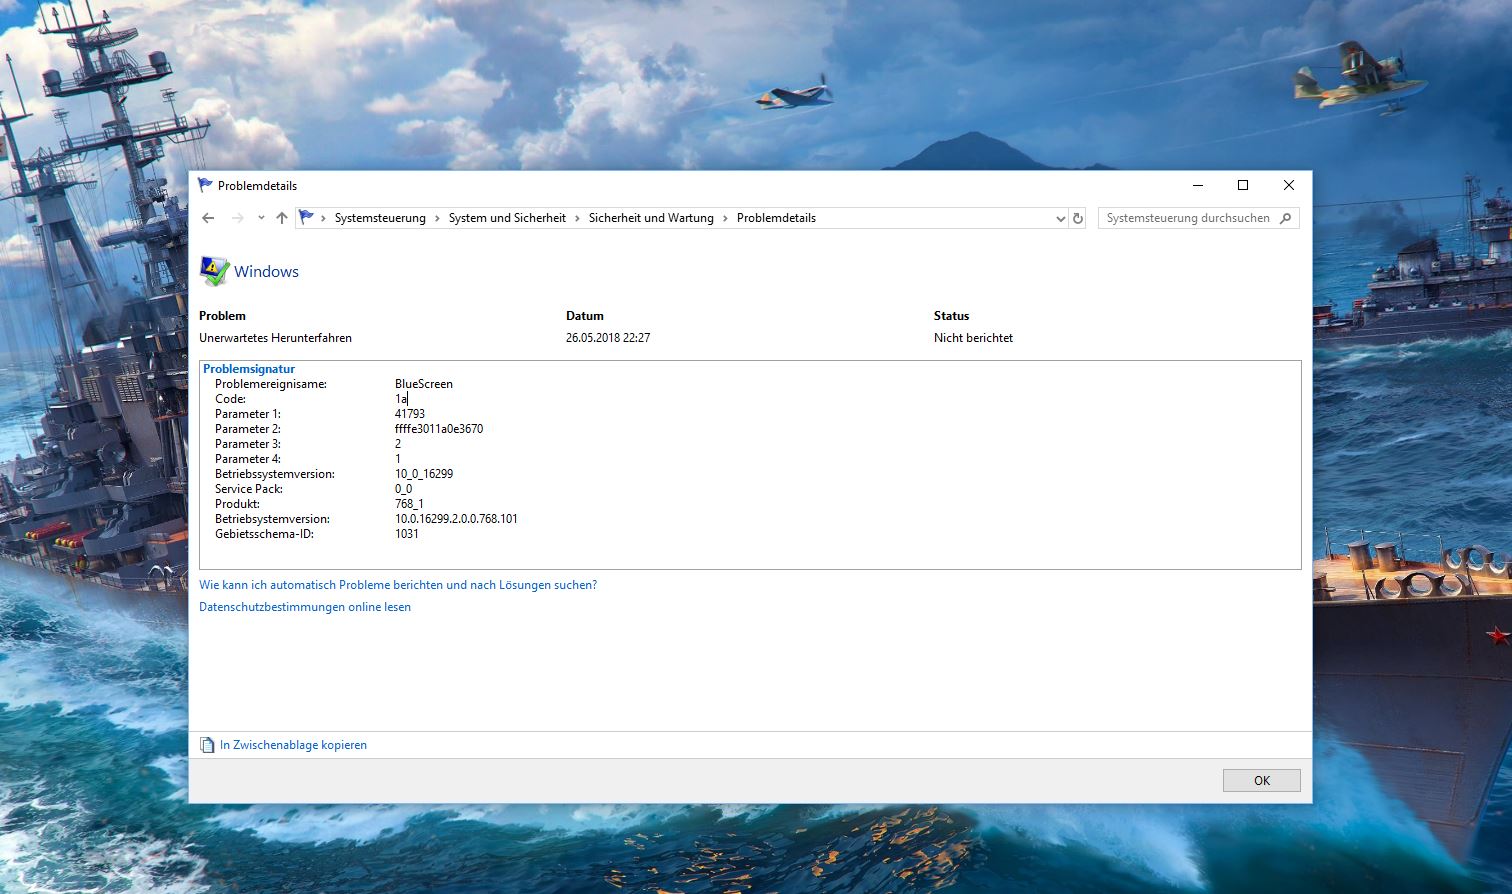Click the Windows problem report icon

(214, 271)
